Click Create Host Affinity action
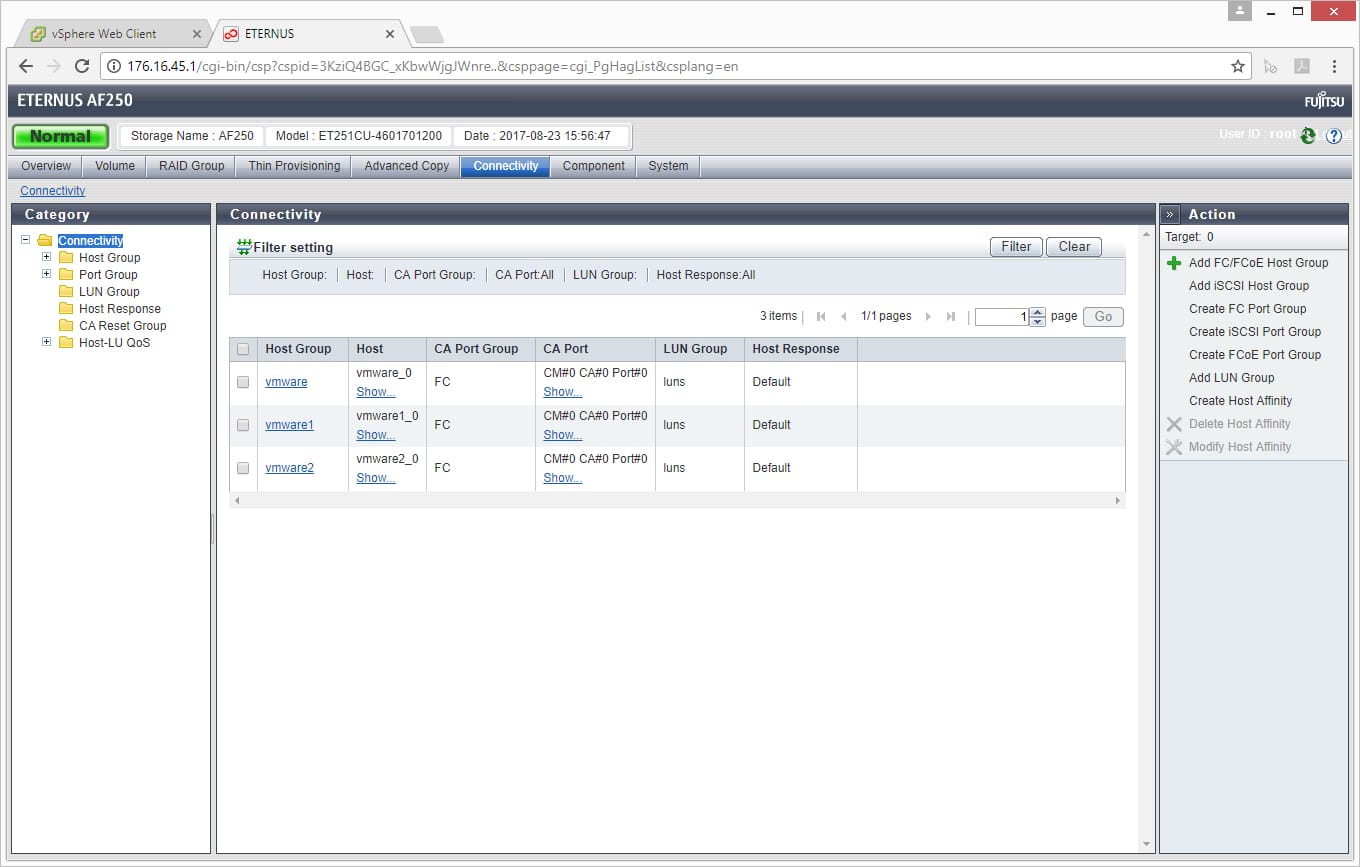This screenshot has height=867, width=1360. pyautogui.click(x=1240, y=401)
